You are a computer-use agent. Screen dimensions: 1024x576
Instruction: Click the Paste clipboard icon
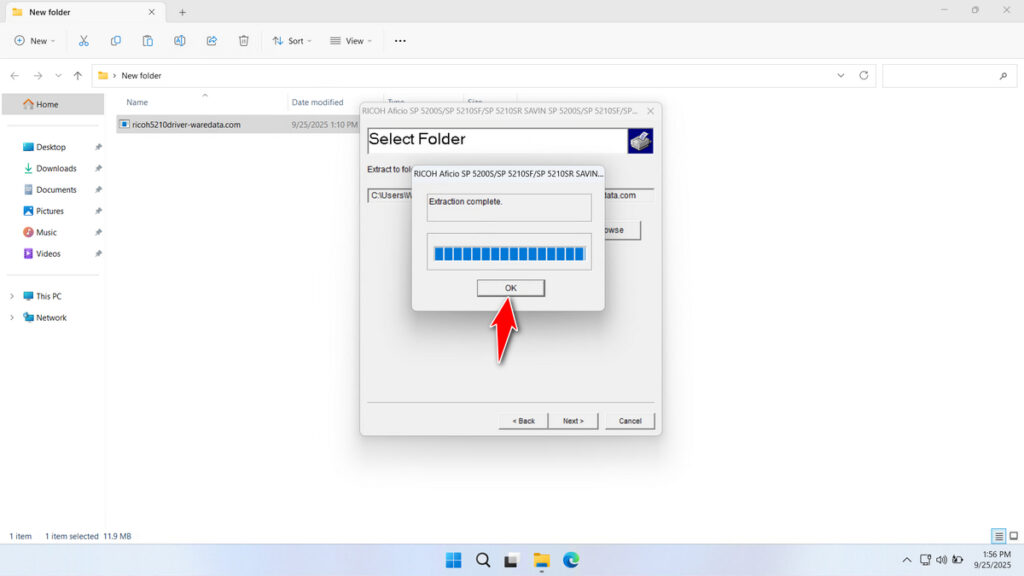tap(148, 40)
